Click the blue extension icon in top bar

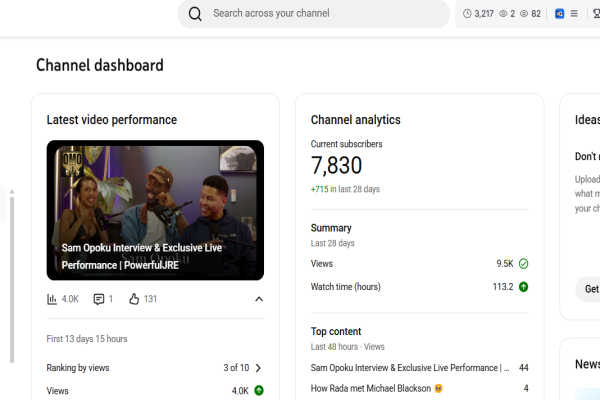[x=560, y=14]
